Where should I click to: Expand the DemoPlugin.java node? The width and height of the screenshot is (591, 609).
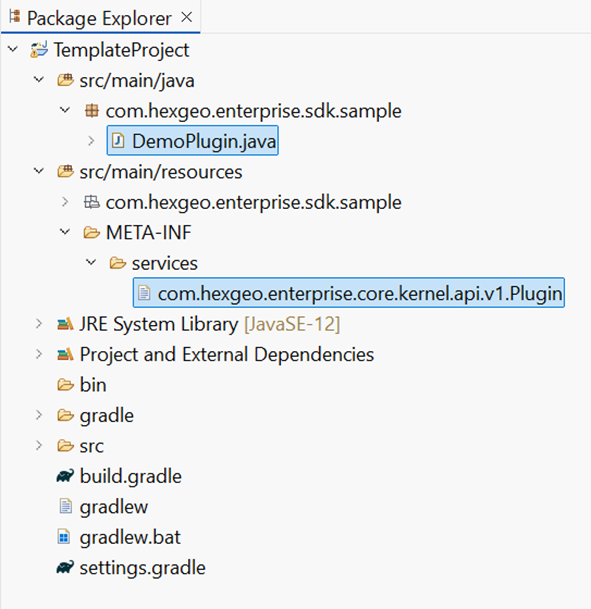[x=91, y=141]
